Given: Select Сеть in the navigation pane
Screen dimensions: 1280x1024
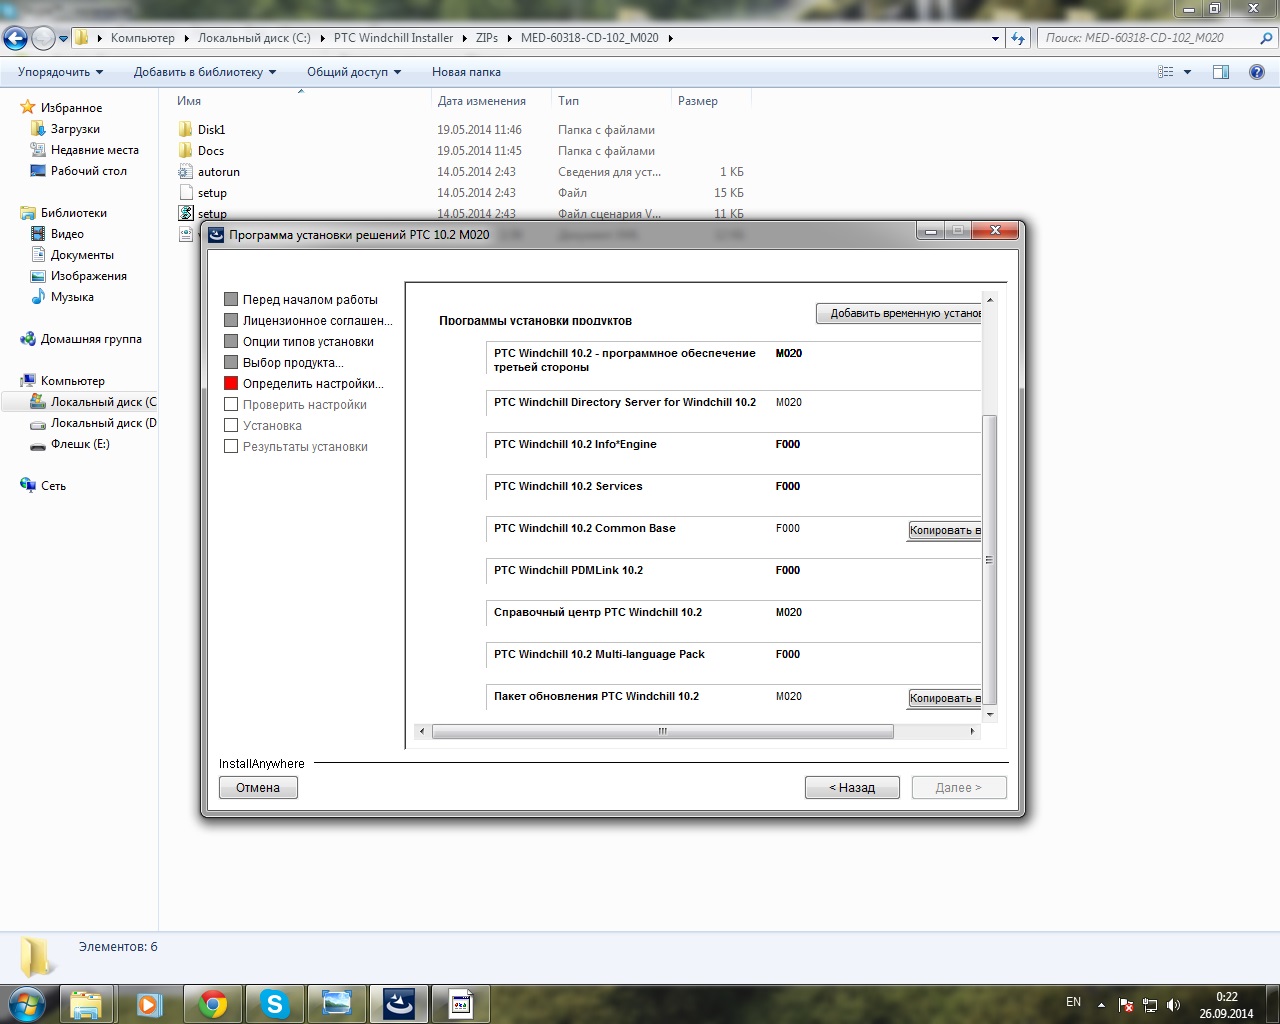Looking at the screenshot, I should pos(53,486).
